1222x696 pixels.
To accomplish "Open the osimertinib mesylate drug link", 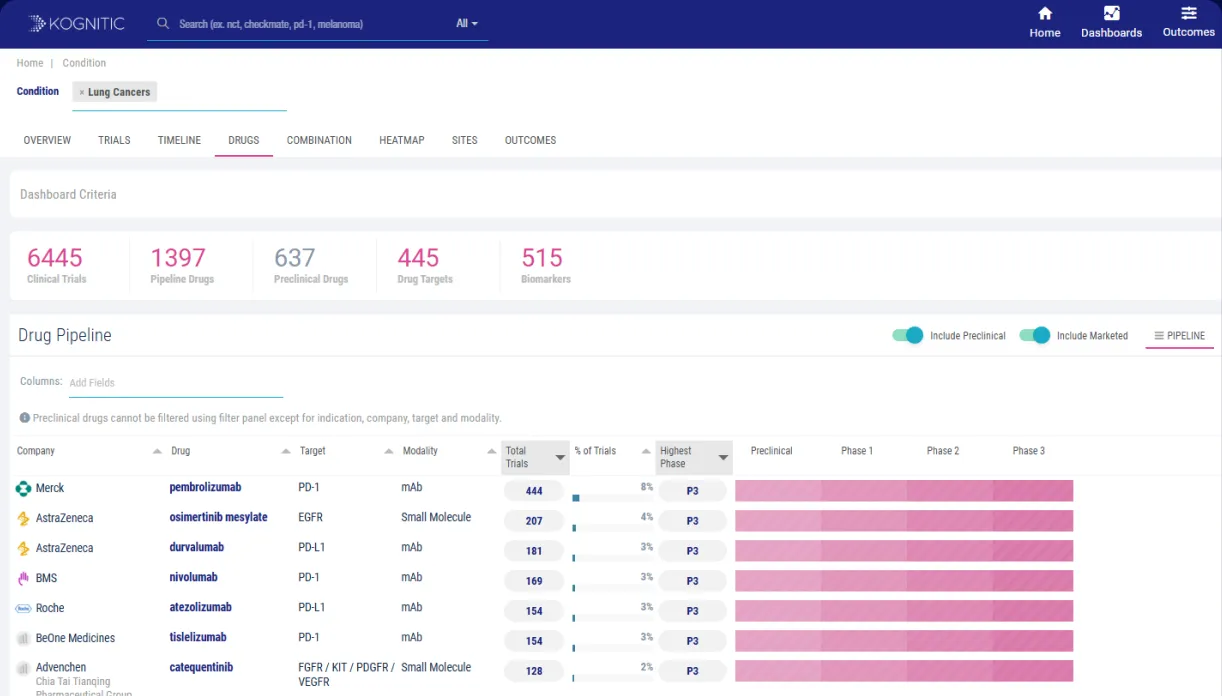I will tap(218, 517).
